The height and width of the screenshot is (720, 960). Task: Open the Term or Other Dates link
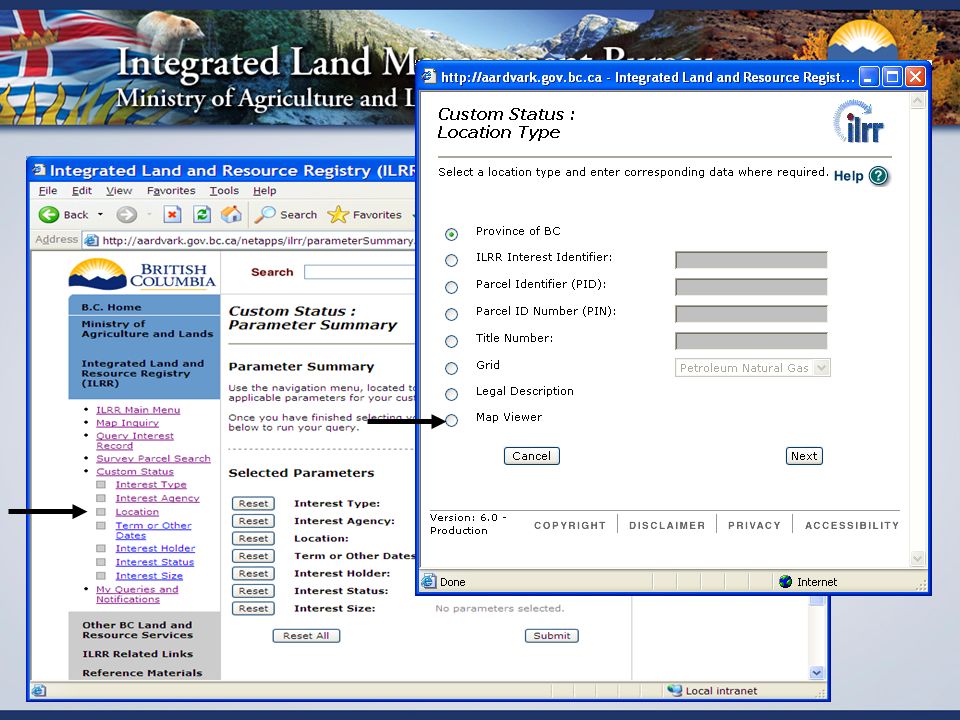pyautogui.click(x=154, y=530)
